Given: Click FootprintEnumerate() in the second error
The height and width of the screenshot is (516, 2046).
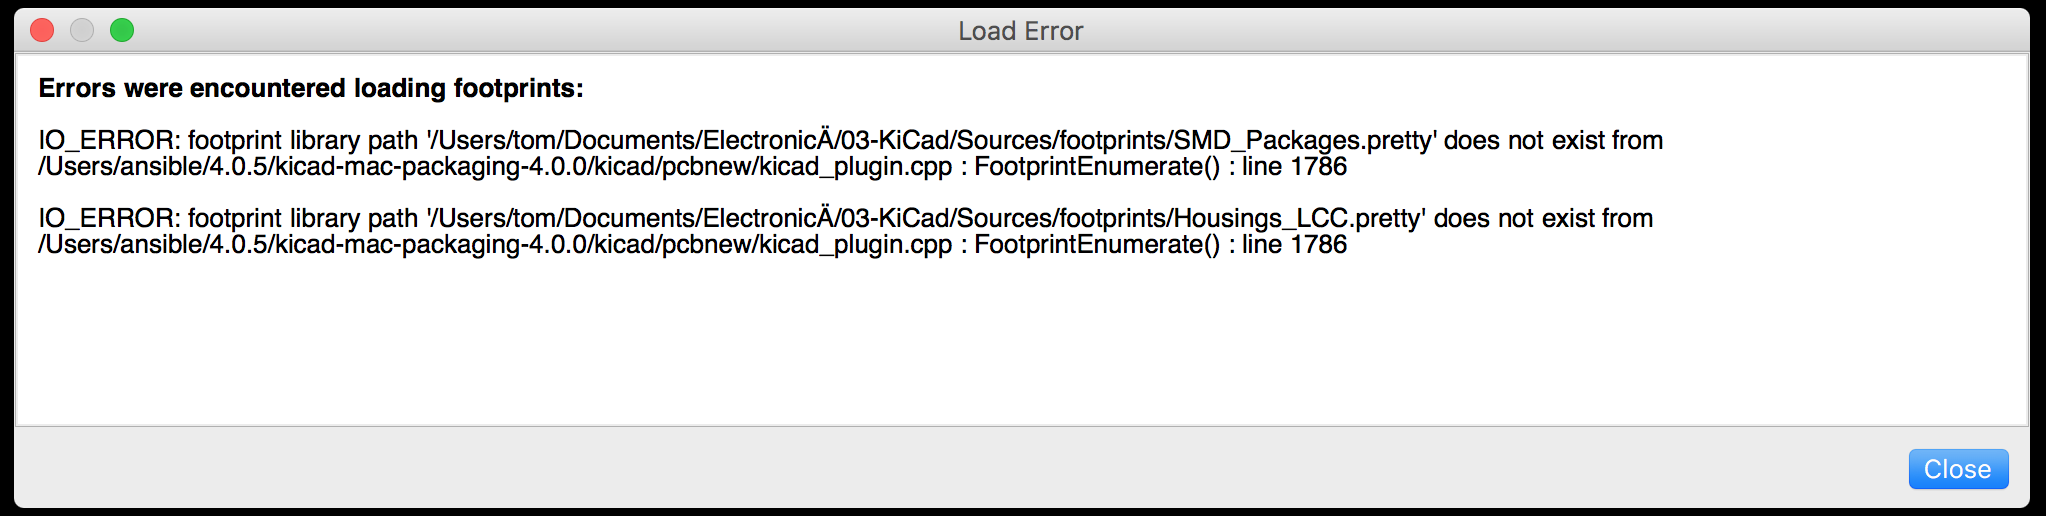Looking at the screenshot, I should tap(1097, 244).
